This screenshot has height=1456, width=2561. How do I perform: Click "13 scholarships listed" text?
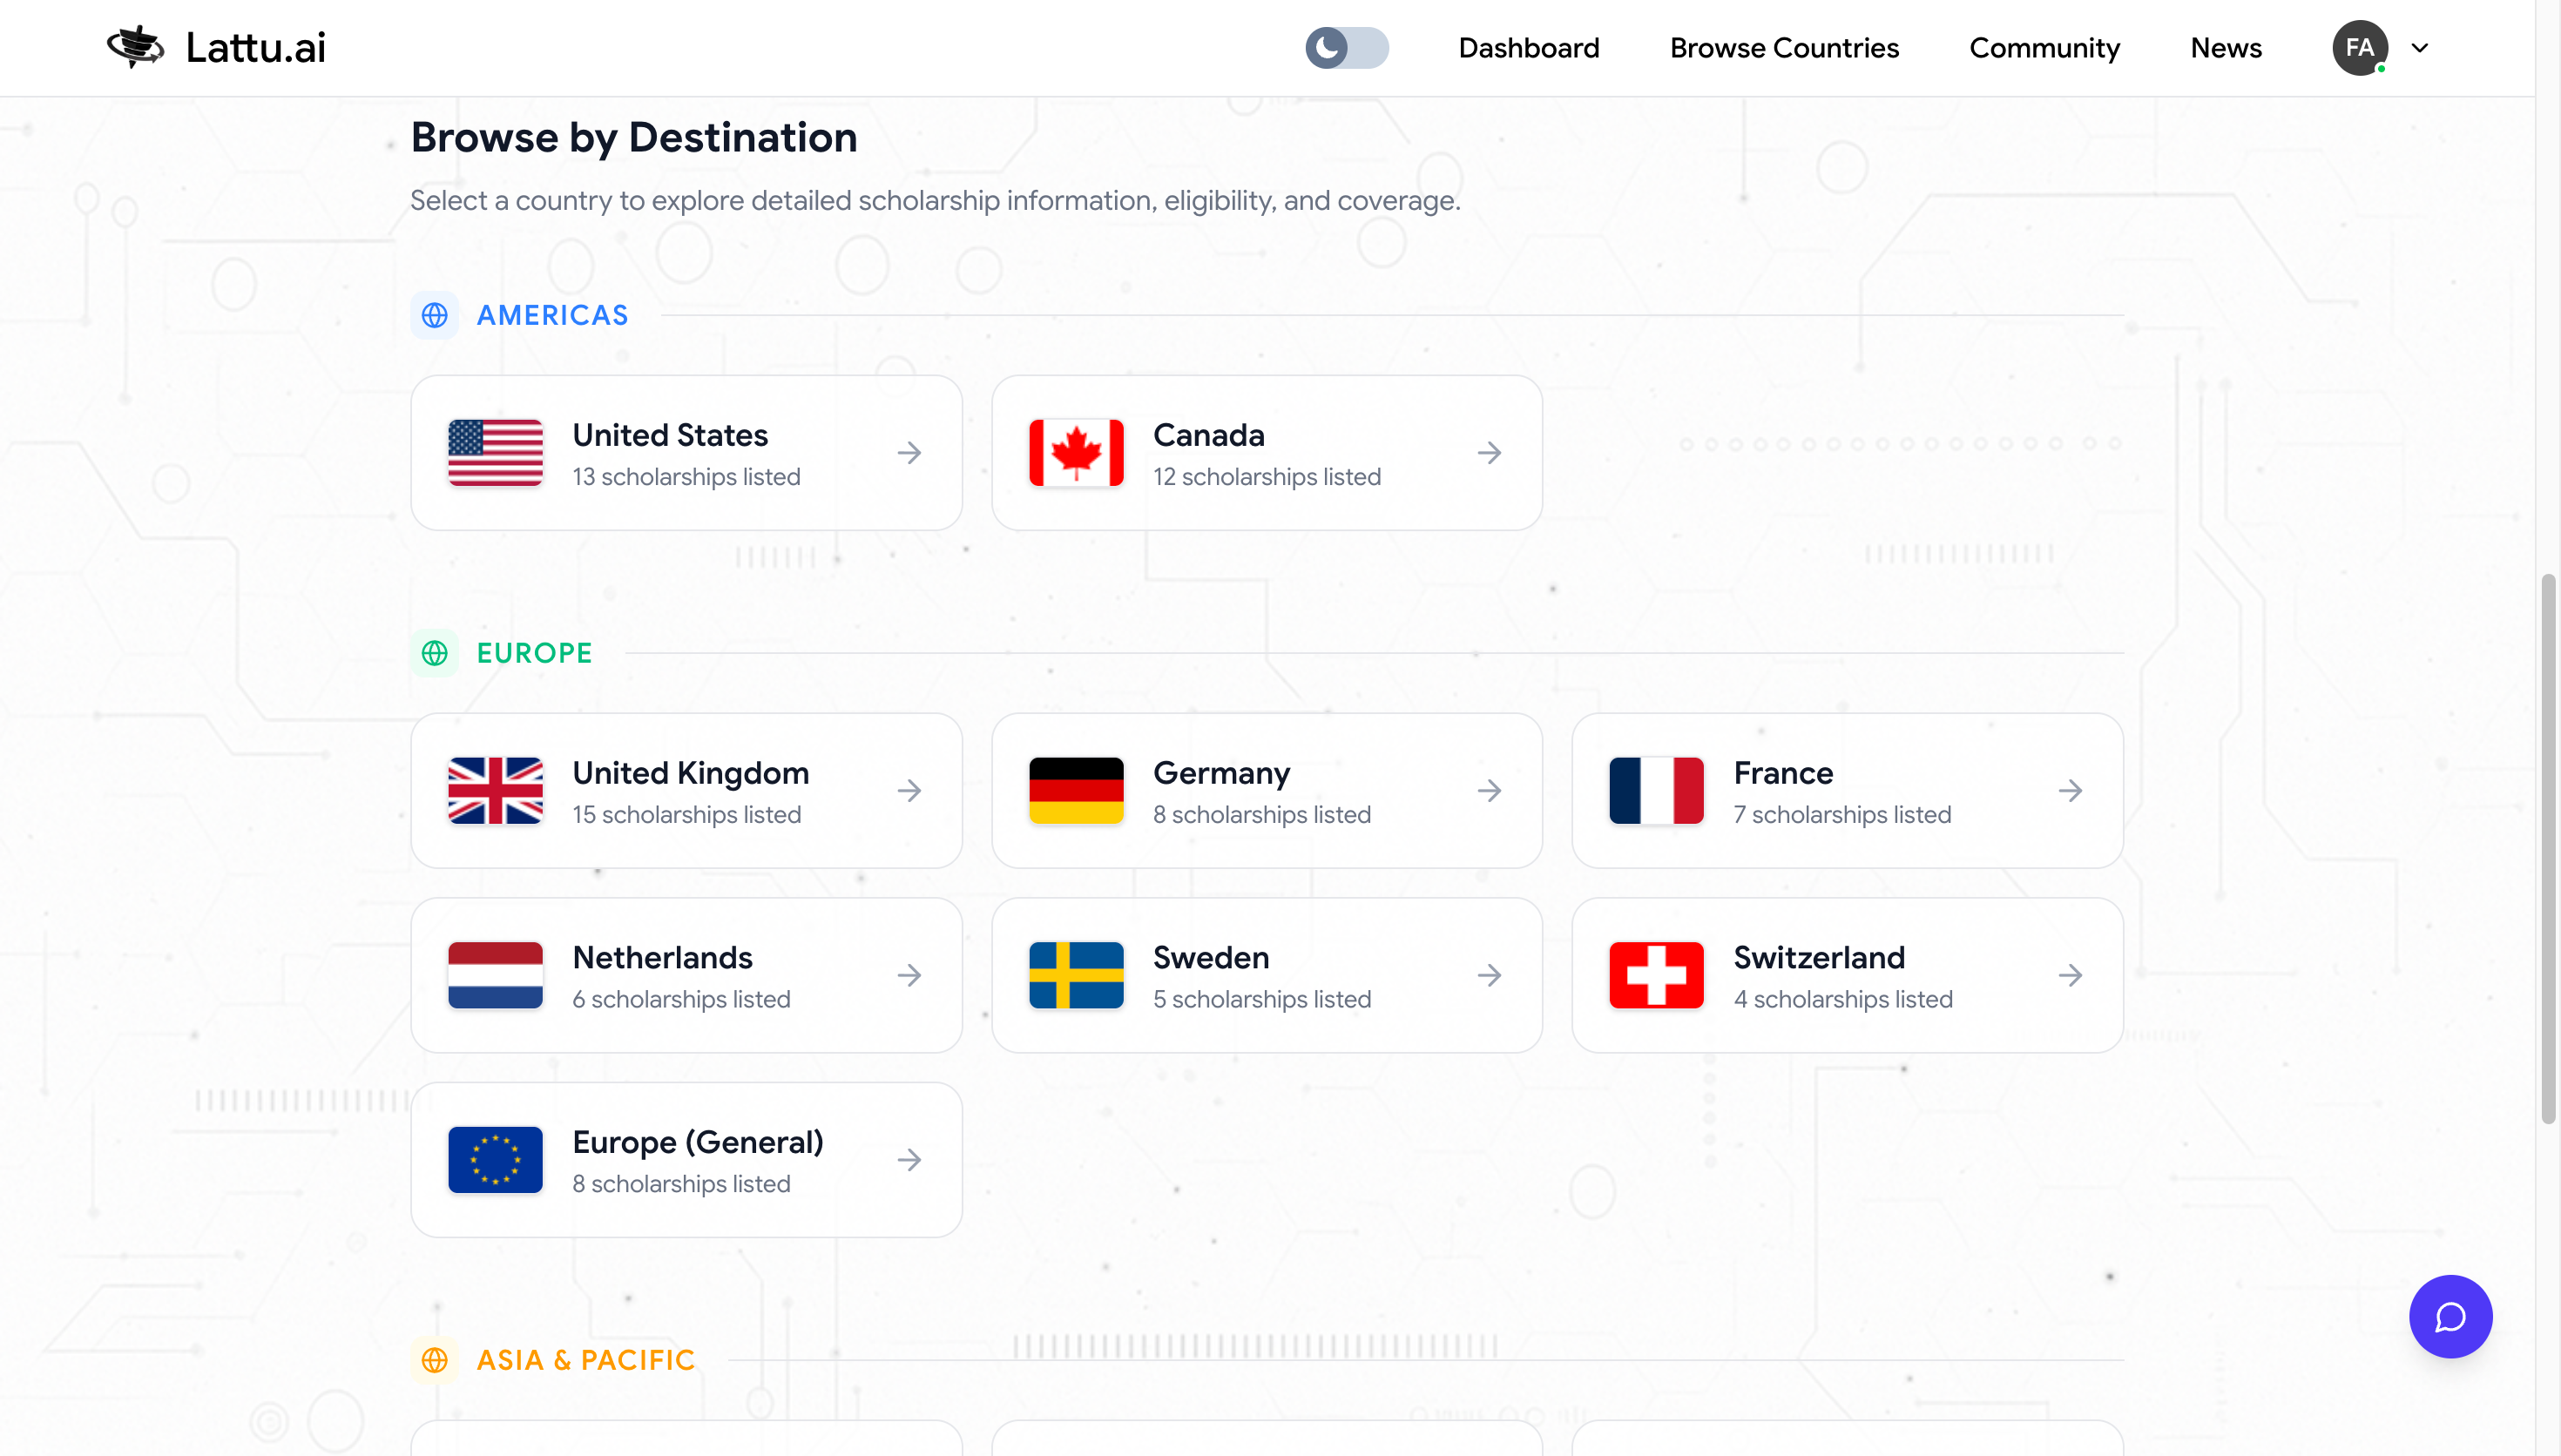click(686, 477)
